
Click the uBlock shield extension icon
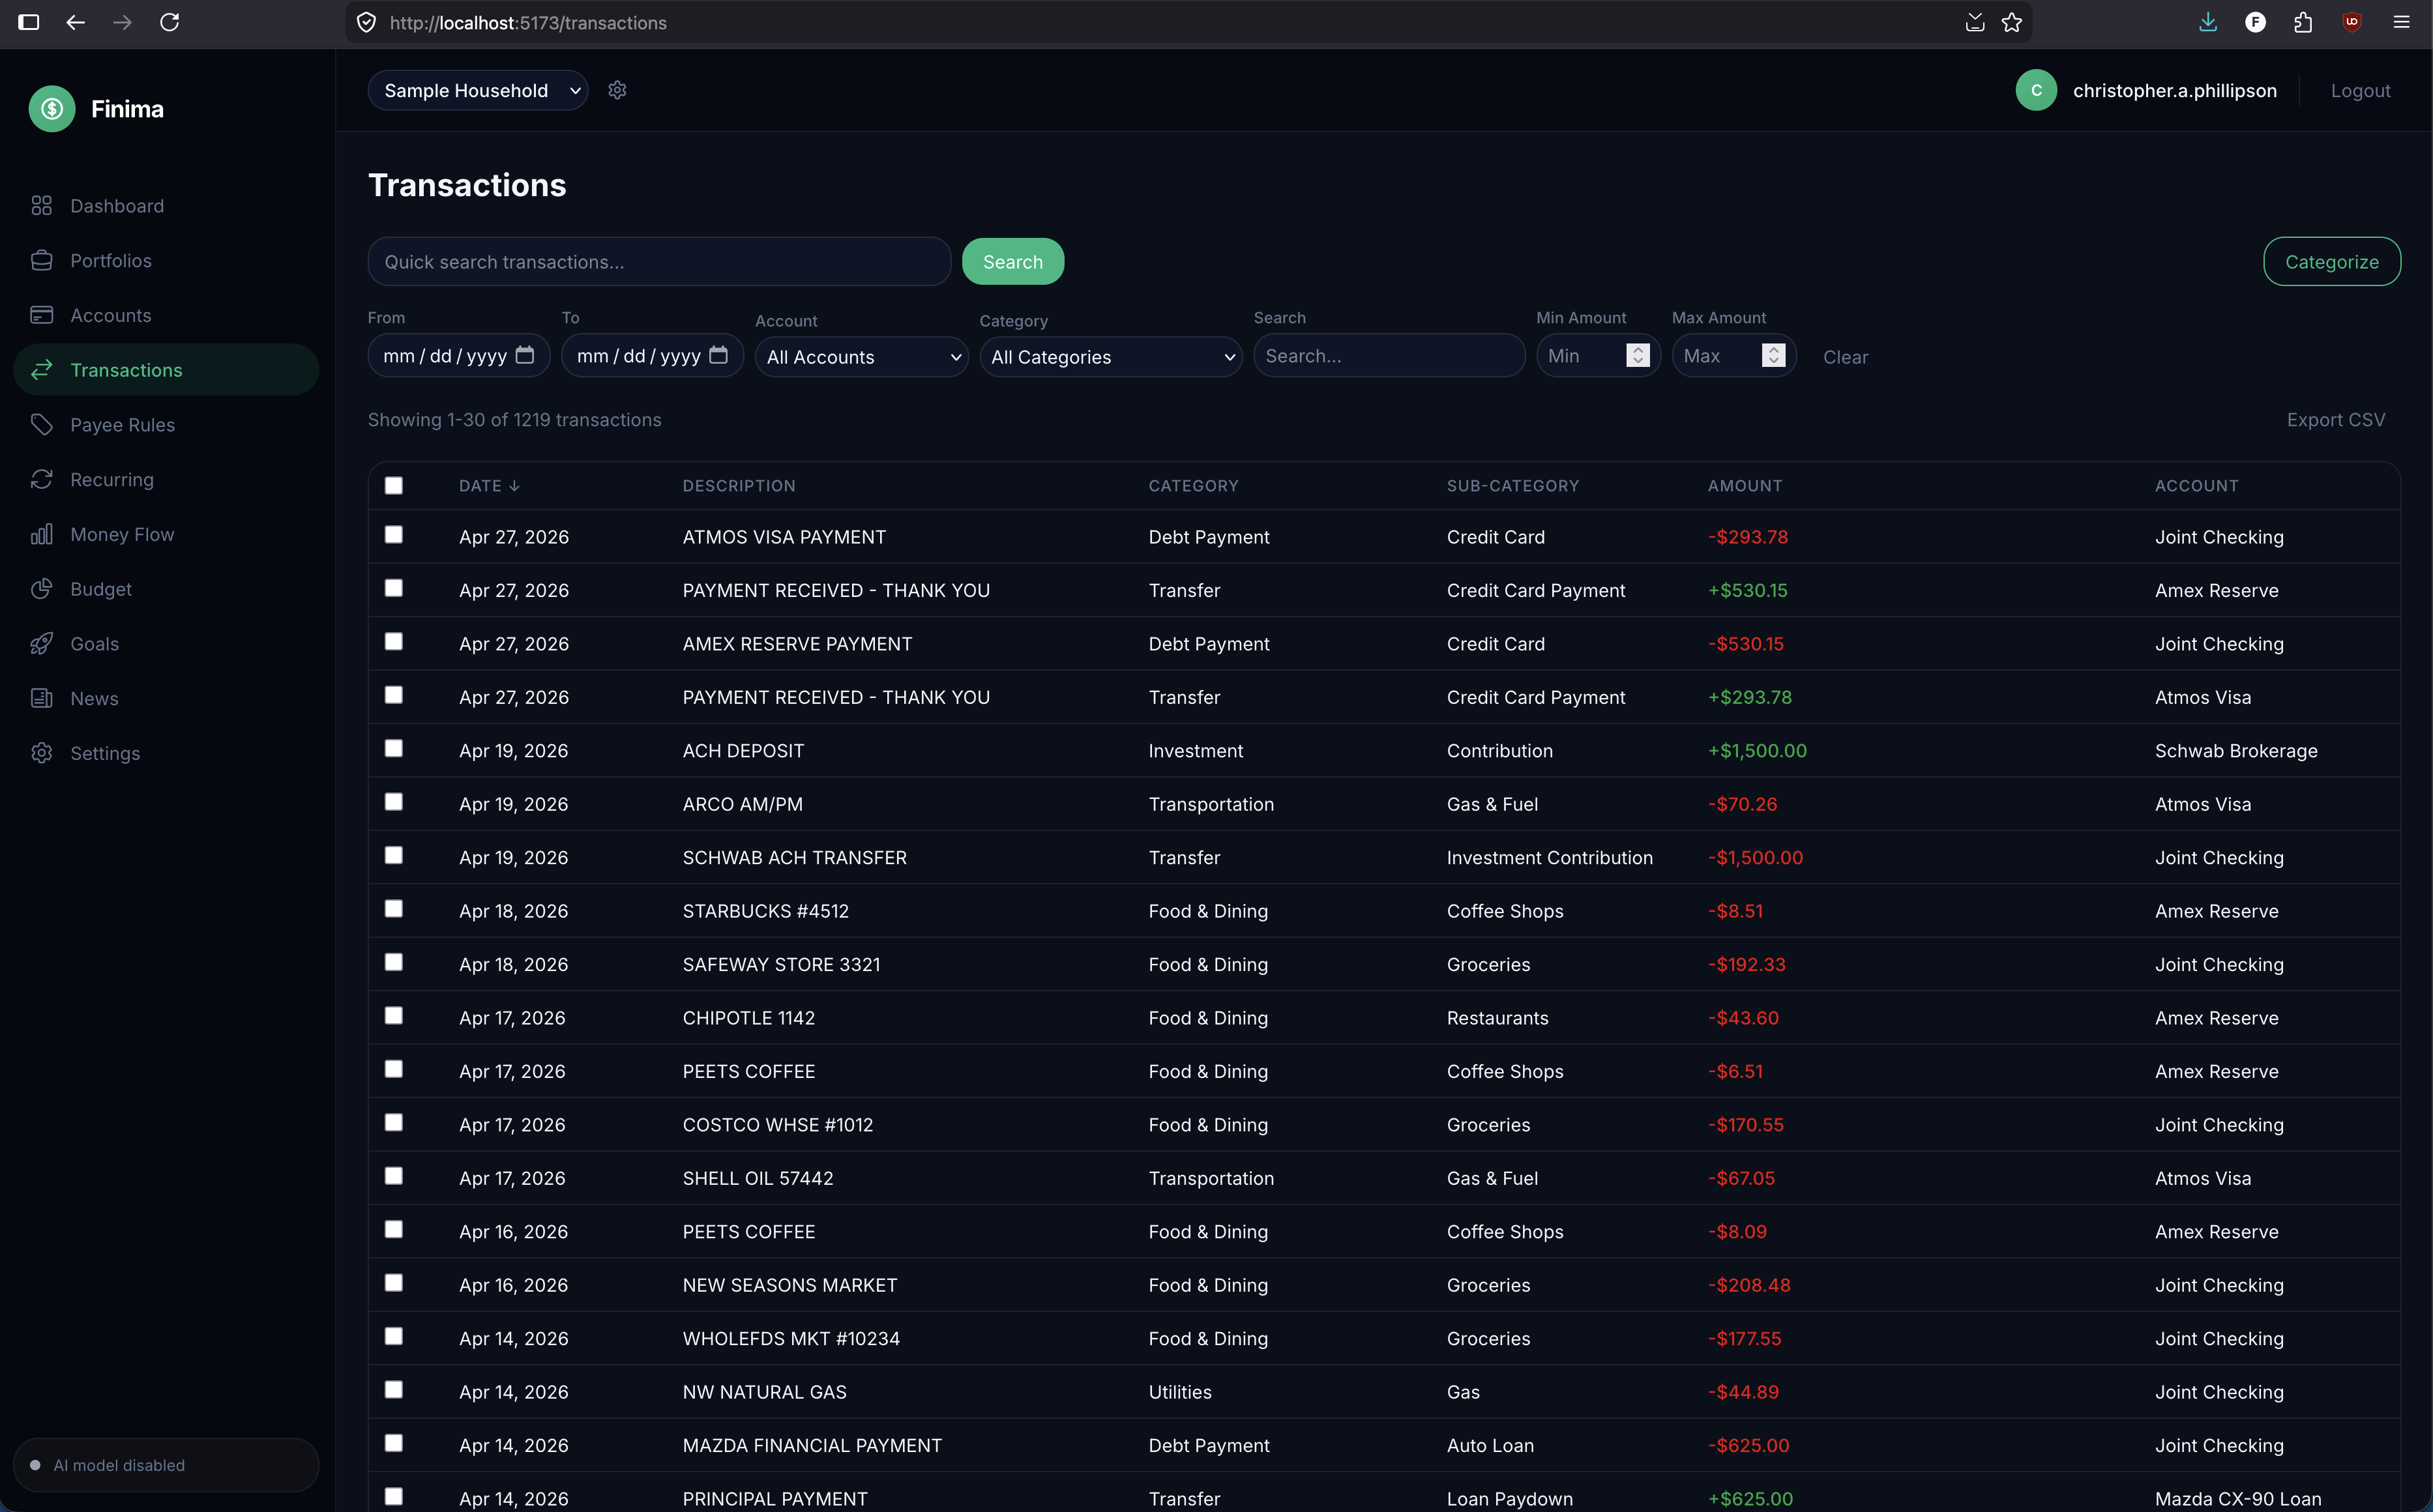click(2352, 22)
